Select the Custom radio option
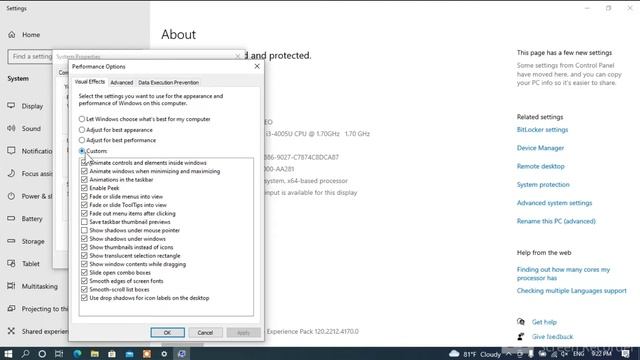The height and width of the screenshot is (360, 640). click(x=82, y=151)
